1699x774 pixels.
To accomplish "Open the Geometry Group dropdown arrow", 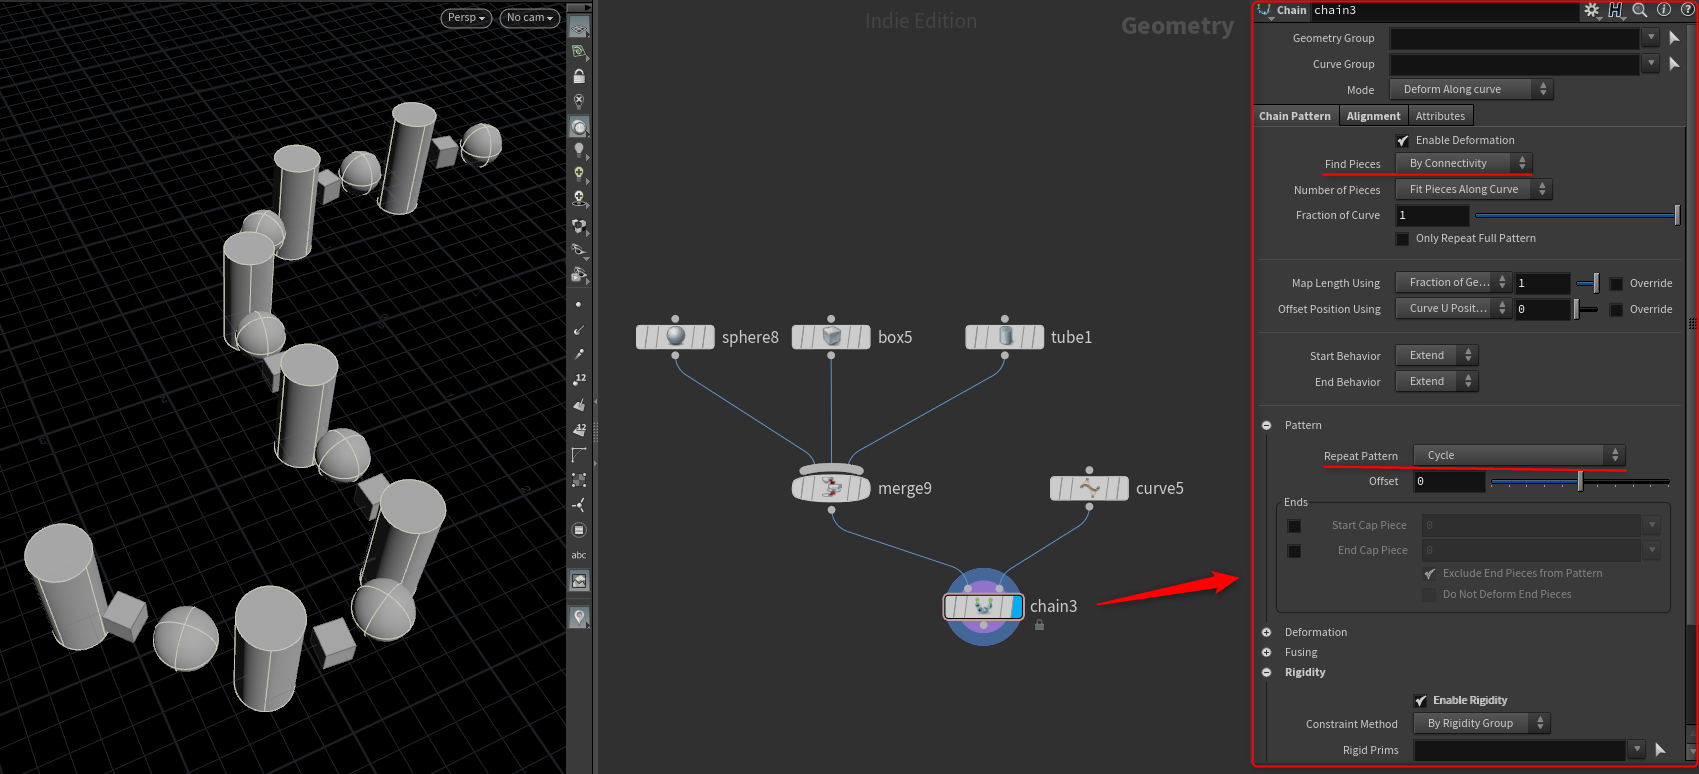I will [x=1650, y=37].
